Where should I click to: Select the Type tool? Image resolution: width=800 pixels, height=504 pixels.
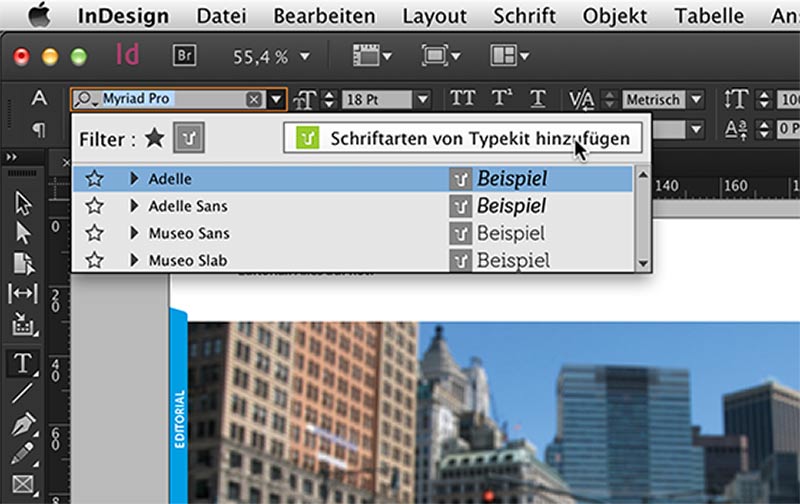pos(23,363)
